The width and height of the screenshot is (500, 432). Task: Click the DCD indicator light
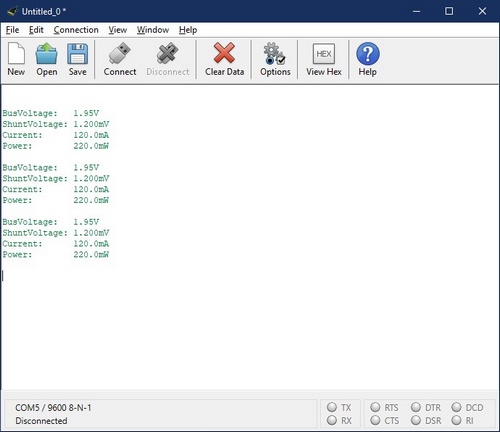(x=456, y=407)
